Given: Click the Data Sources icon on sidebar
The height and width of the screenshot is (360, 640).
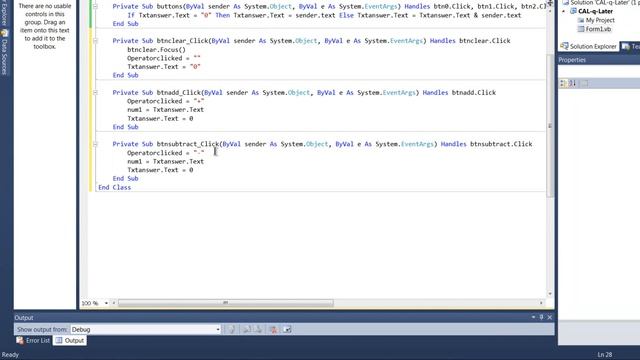Looking at the screenshot, I should pos(4,33).
